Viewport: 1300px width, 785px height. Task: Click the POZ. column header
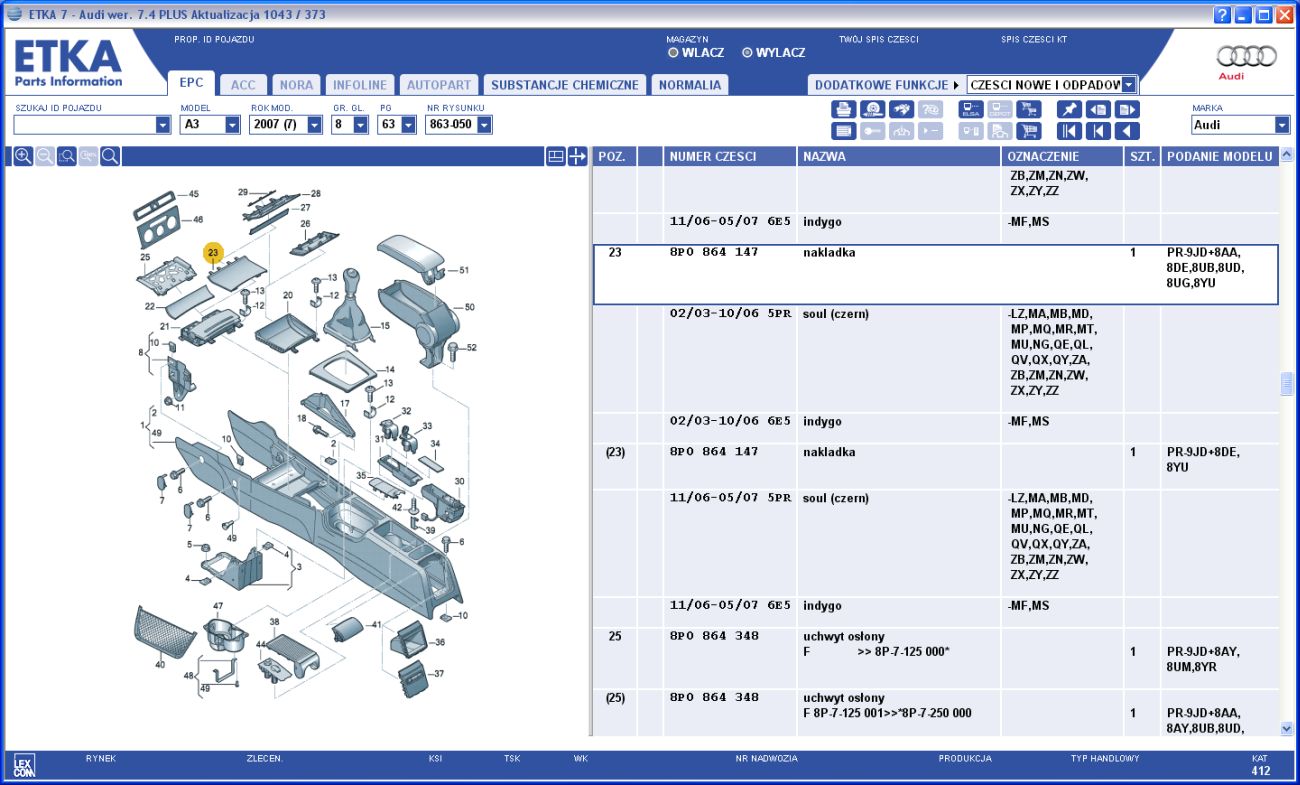tap(615, 157)
